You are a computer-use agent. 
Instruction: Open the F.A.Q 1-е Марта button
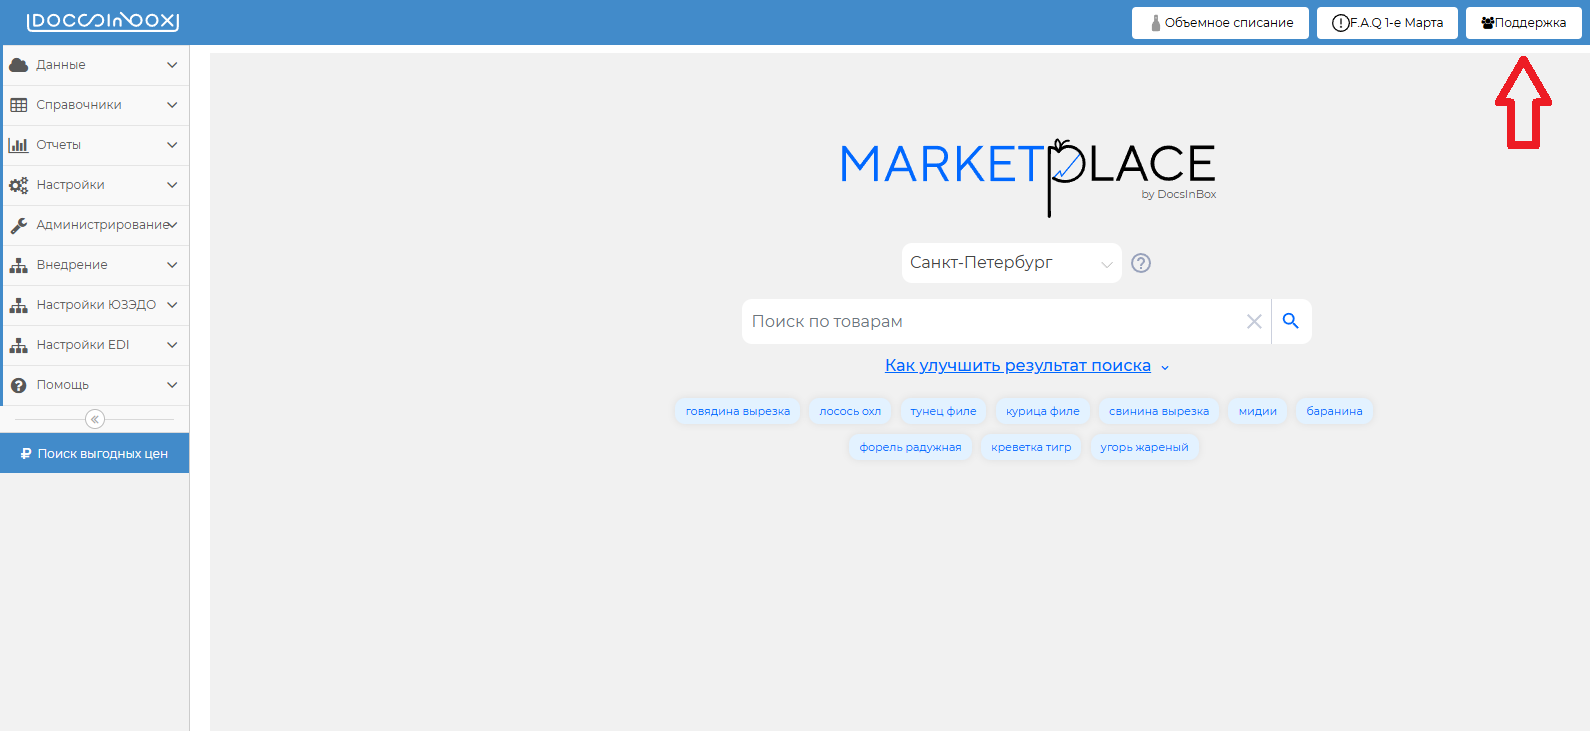pyautogui.click(x=1387, y=23)
